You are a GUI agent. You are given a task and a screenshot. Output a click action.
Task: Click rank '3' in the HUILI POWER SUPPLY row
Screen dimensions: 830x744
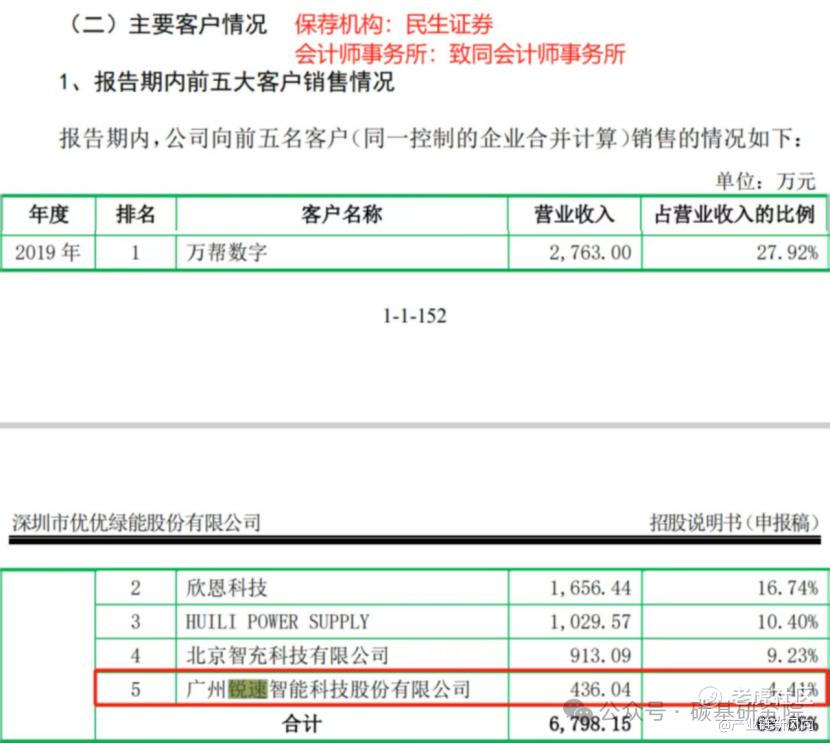coord(136,622)
